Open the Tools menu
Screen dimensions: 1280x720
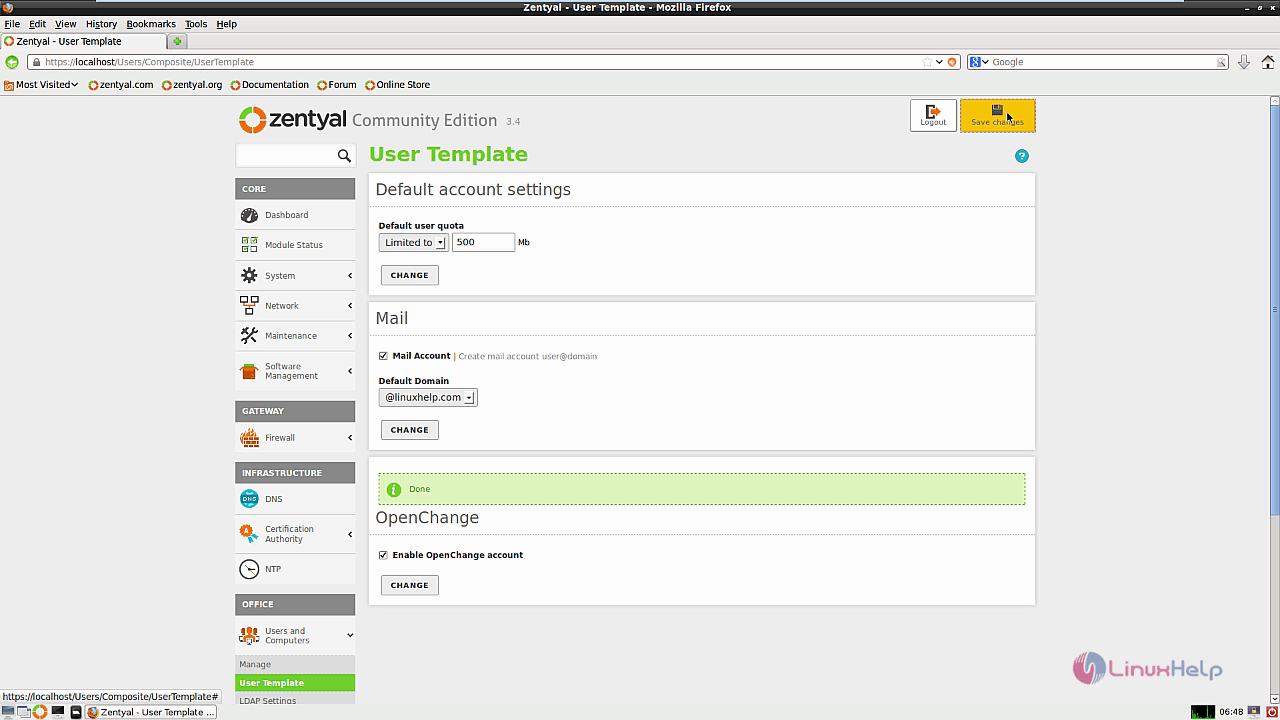[196, 24]
